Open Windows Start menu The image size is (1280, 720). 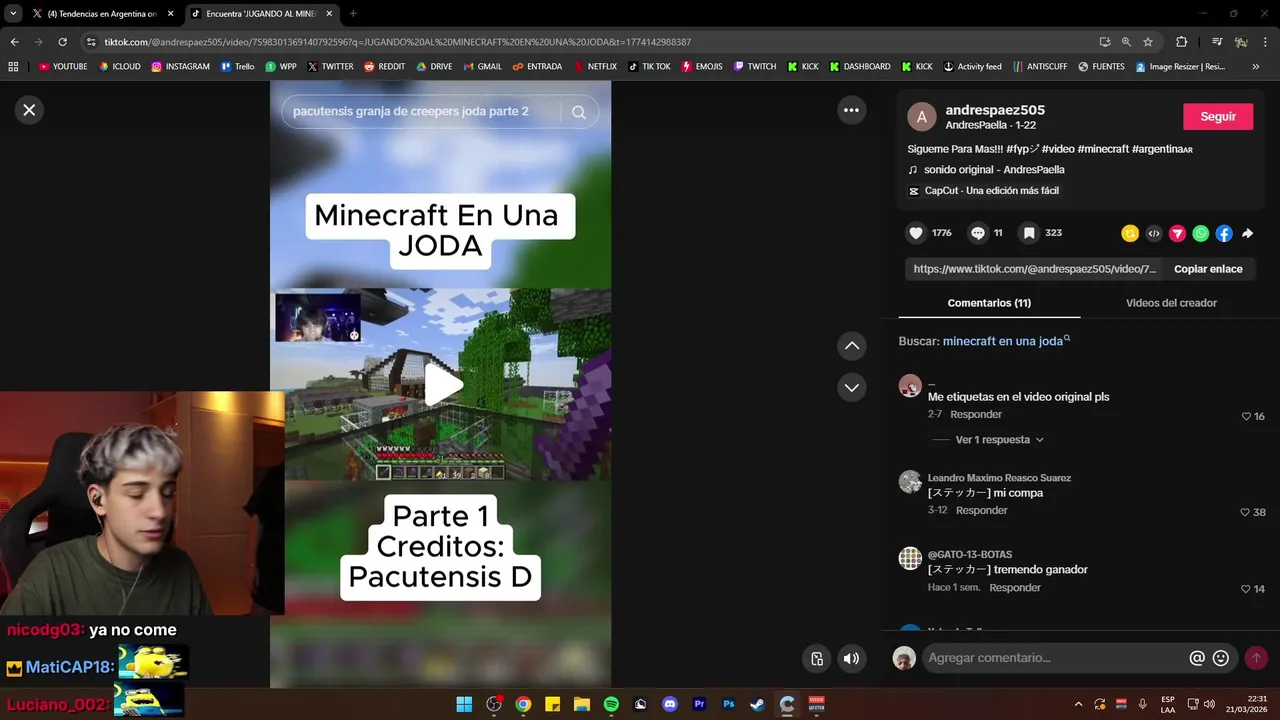pos(464,704)
